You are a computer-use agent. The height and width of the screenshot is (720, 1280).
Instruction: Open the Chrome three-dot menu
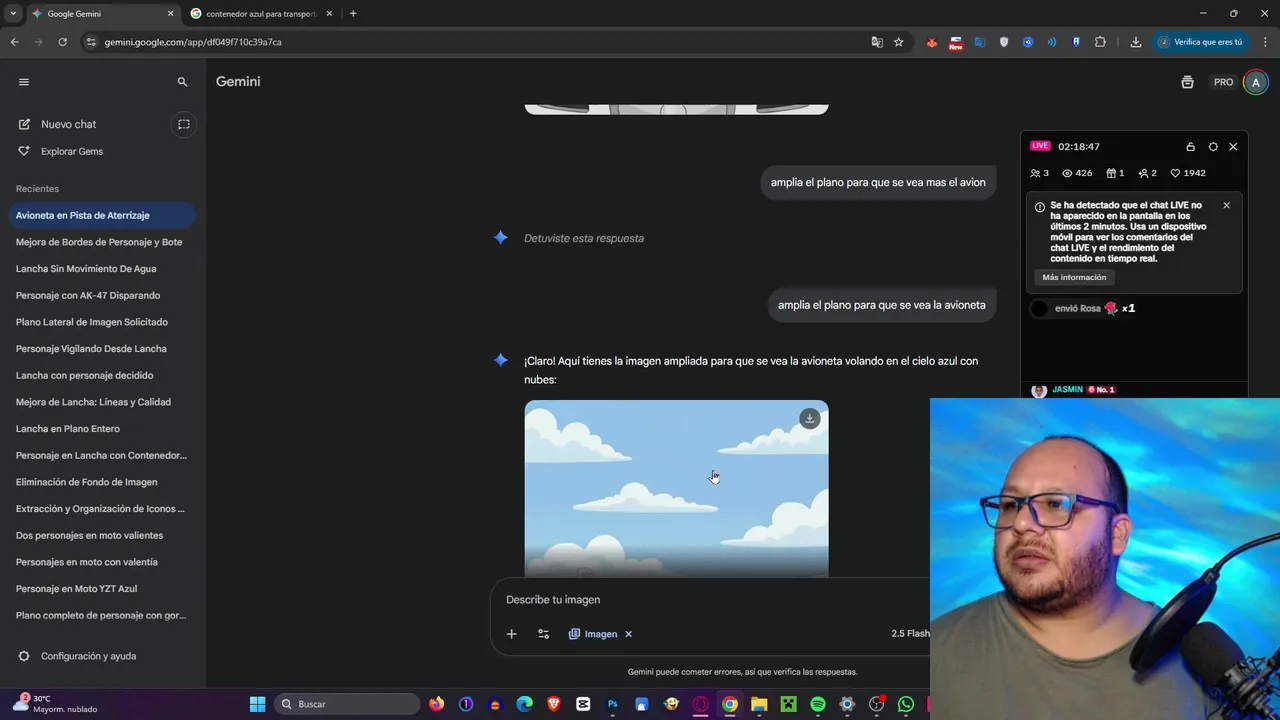pos(1265,42)
